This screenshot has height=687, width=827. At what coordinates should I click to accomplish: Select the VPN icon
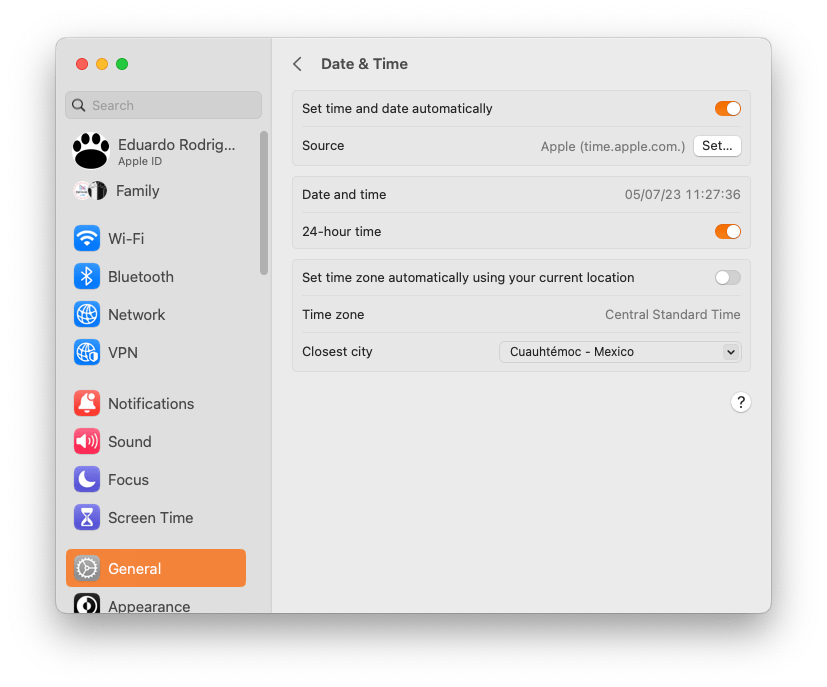coord(87,353)
